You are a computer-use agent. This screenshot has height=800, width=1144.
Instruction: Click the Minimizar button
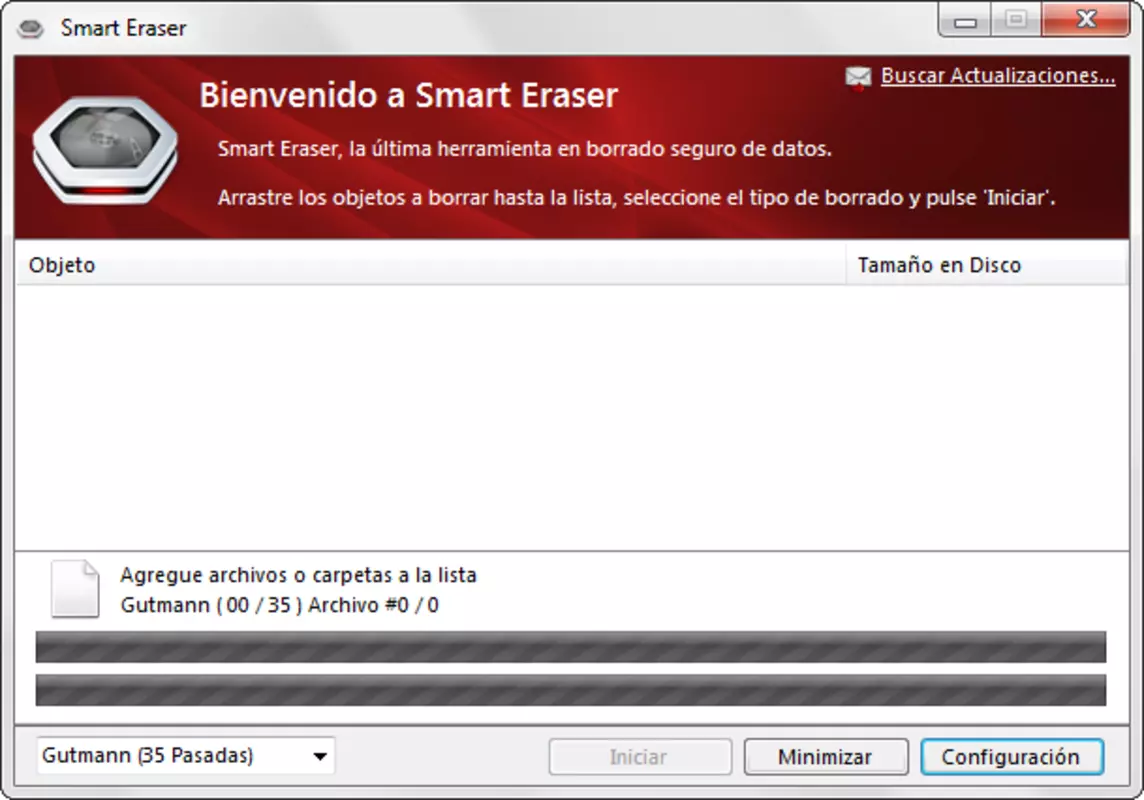click(826, 757)
